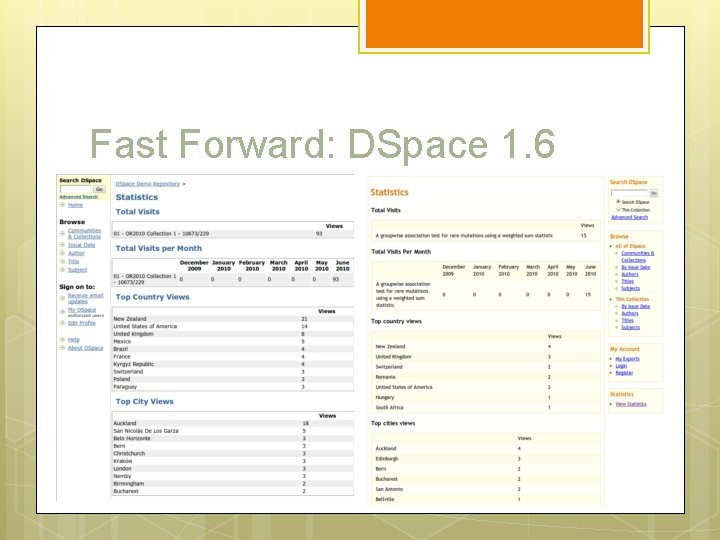Click By Issue Date under This Collection
Viewport: 720px width, 540px height.
pyautogui.click(x=636, y=306)
